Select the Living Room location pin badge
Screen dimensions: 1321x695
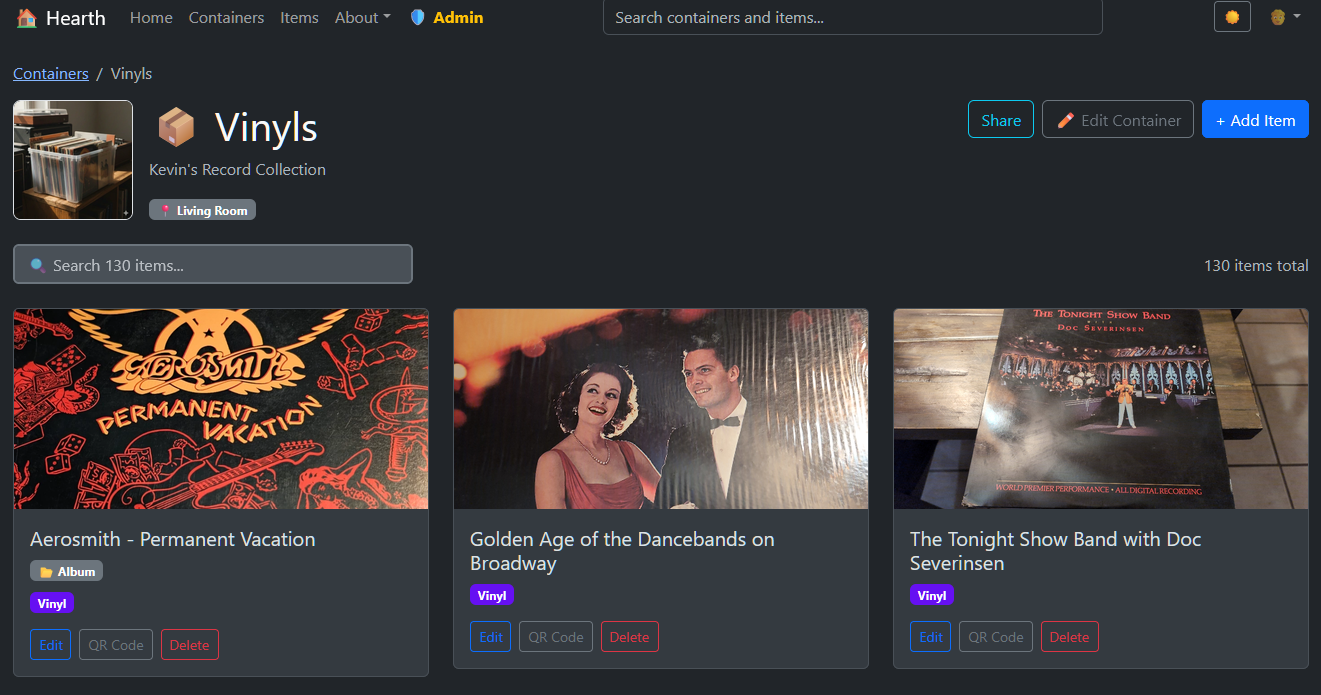click(203, 210)
